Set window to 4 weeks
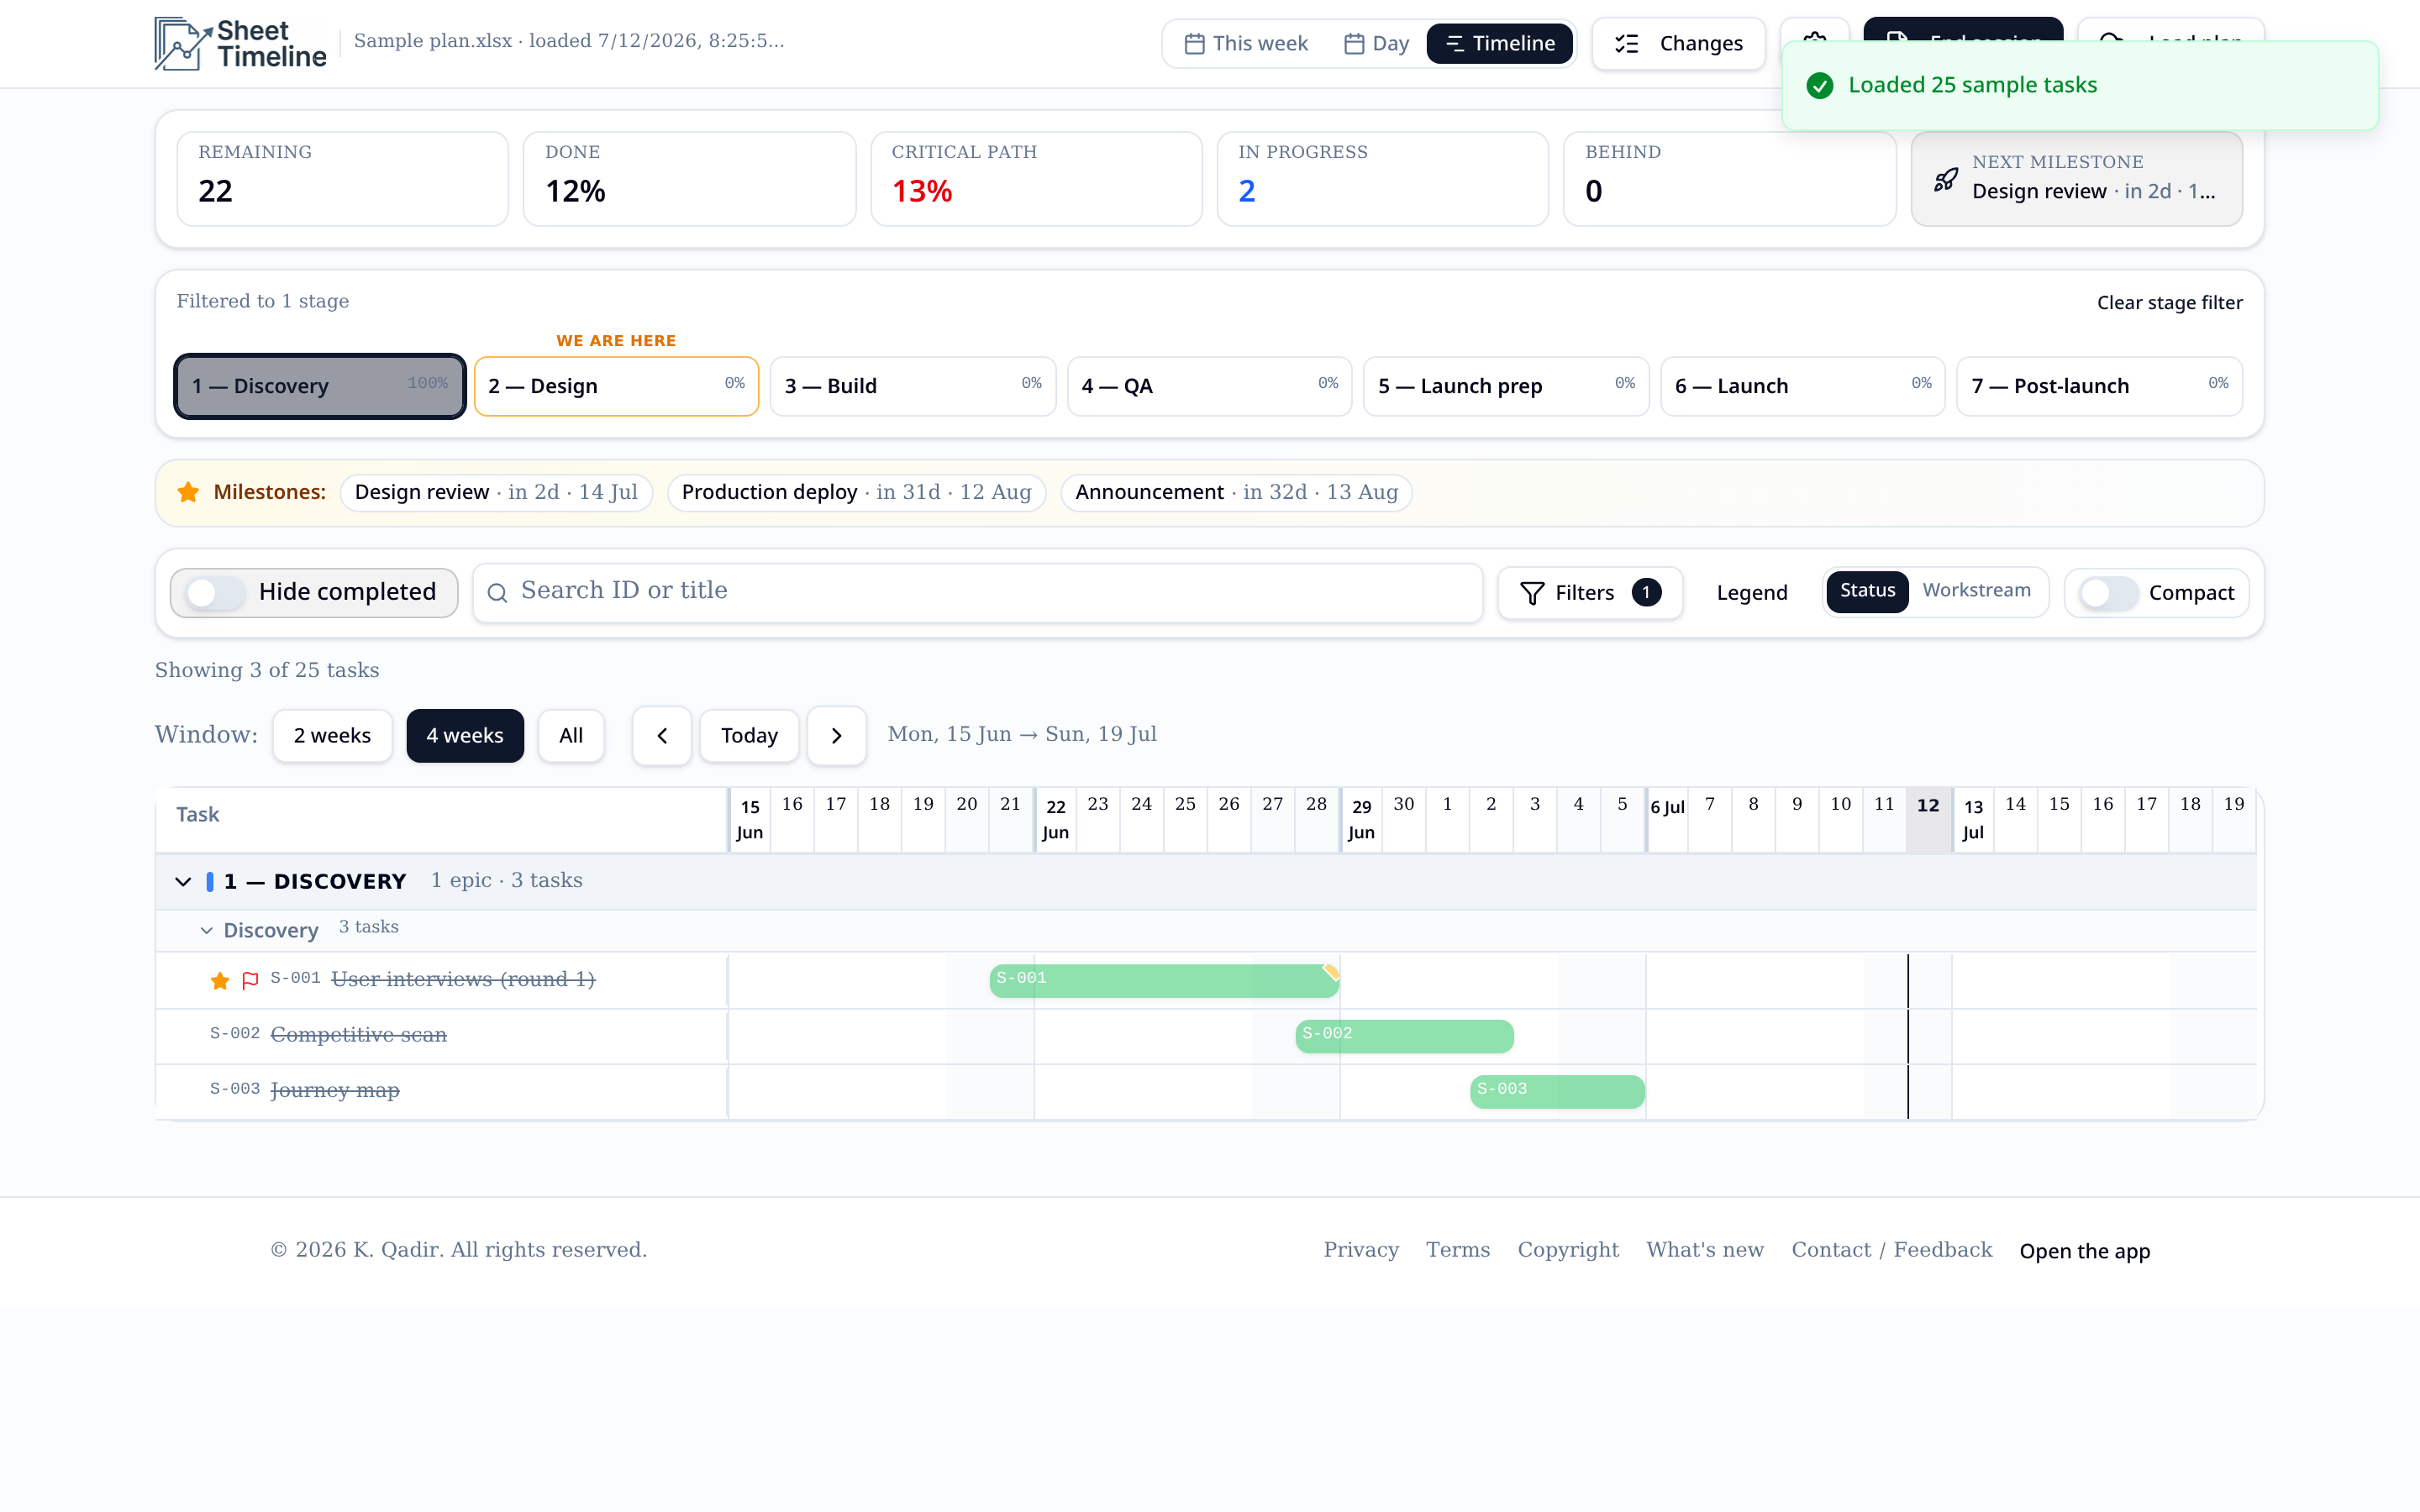Viewport: 2420px width, 1512px height. (465, 736)
